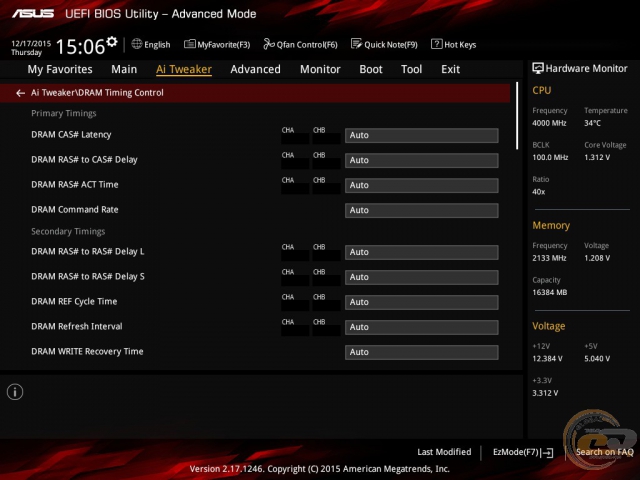This screenshot has width=640, height=480.
Task: Select the Ai Tweaker tab
Action: 184,69
